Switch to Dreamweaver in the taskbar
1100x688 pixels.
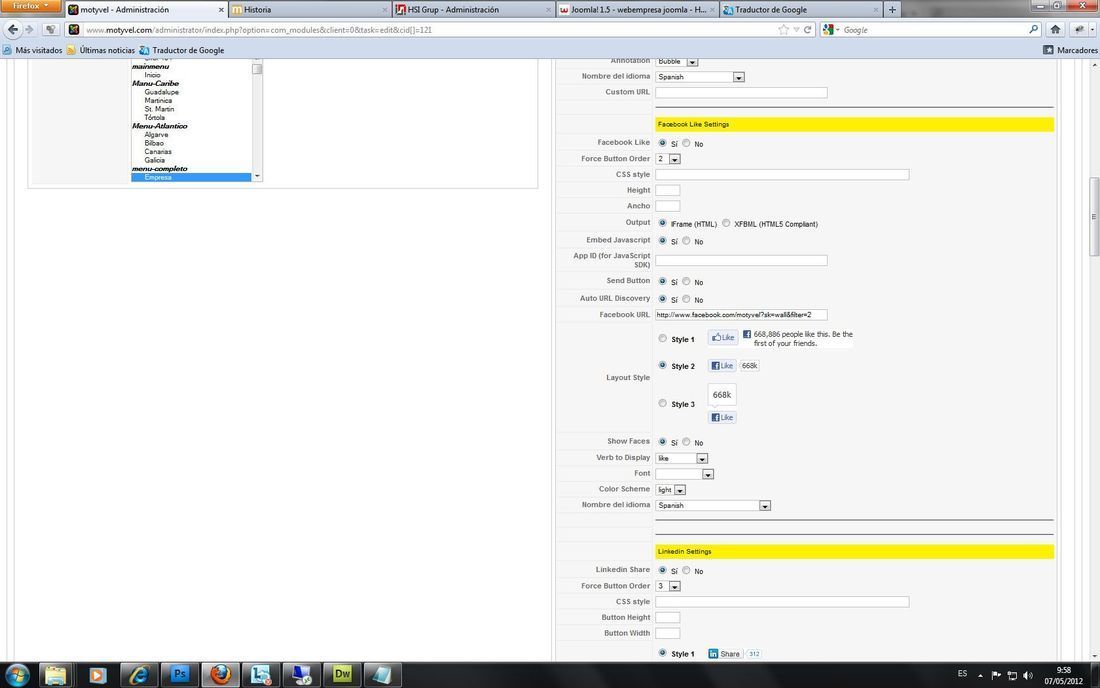tap(342, 675)
